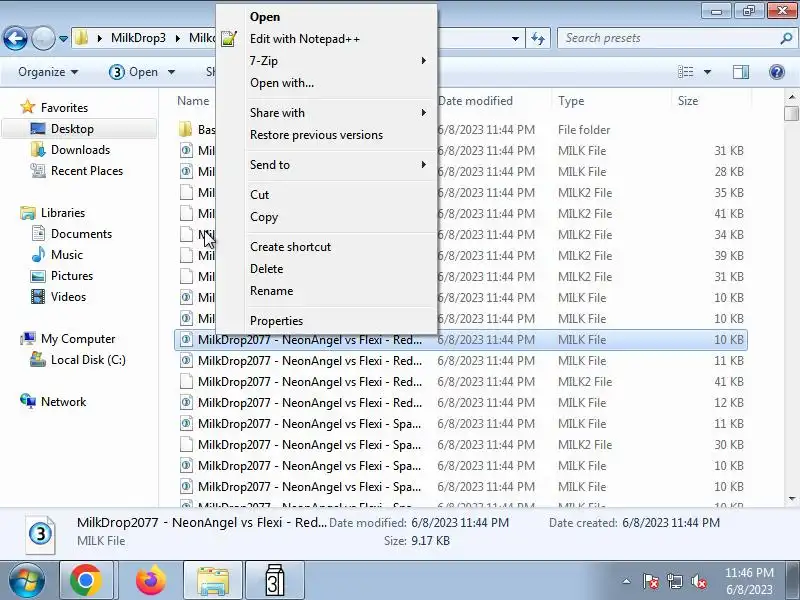Screen dimensions: 800x600
Task: Click the taskbar clock 11:46 PM
Action: (x=749, y=572)
